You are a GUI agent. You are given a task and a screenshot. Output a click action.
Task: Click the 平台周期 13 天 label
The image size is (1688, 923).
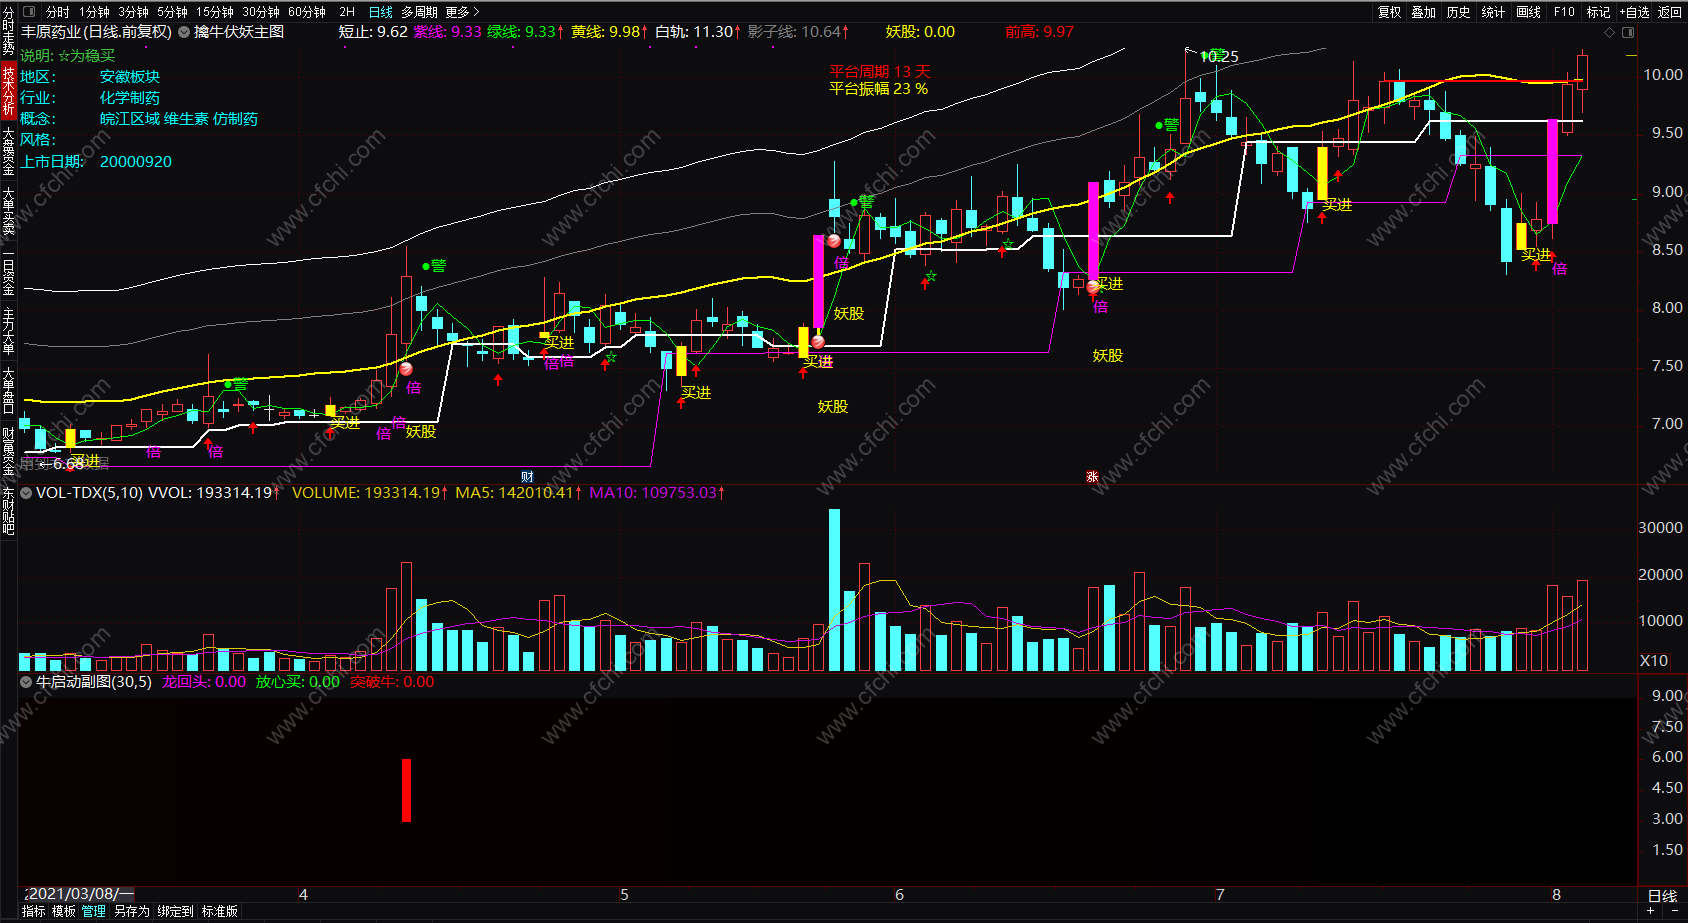point(880,71)
